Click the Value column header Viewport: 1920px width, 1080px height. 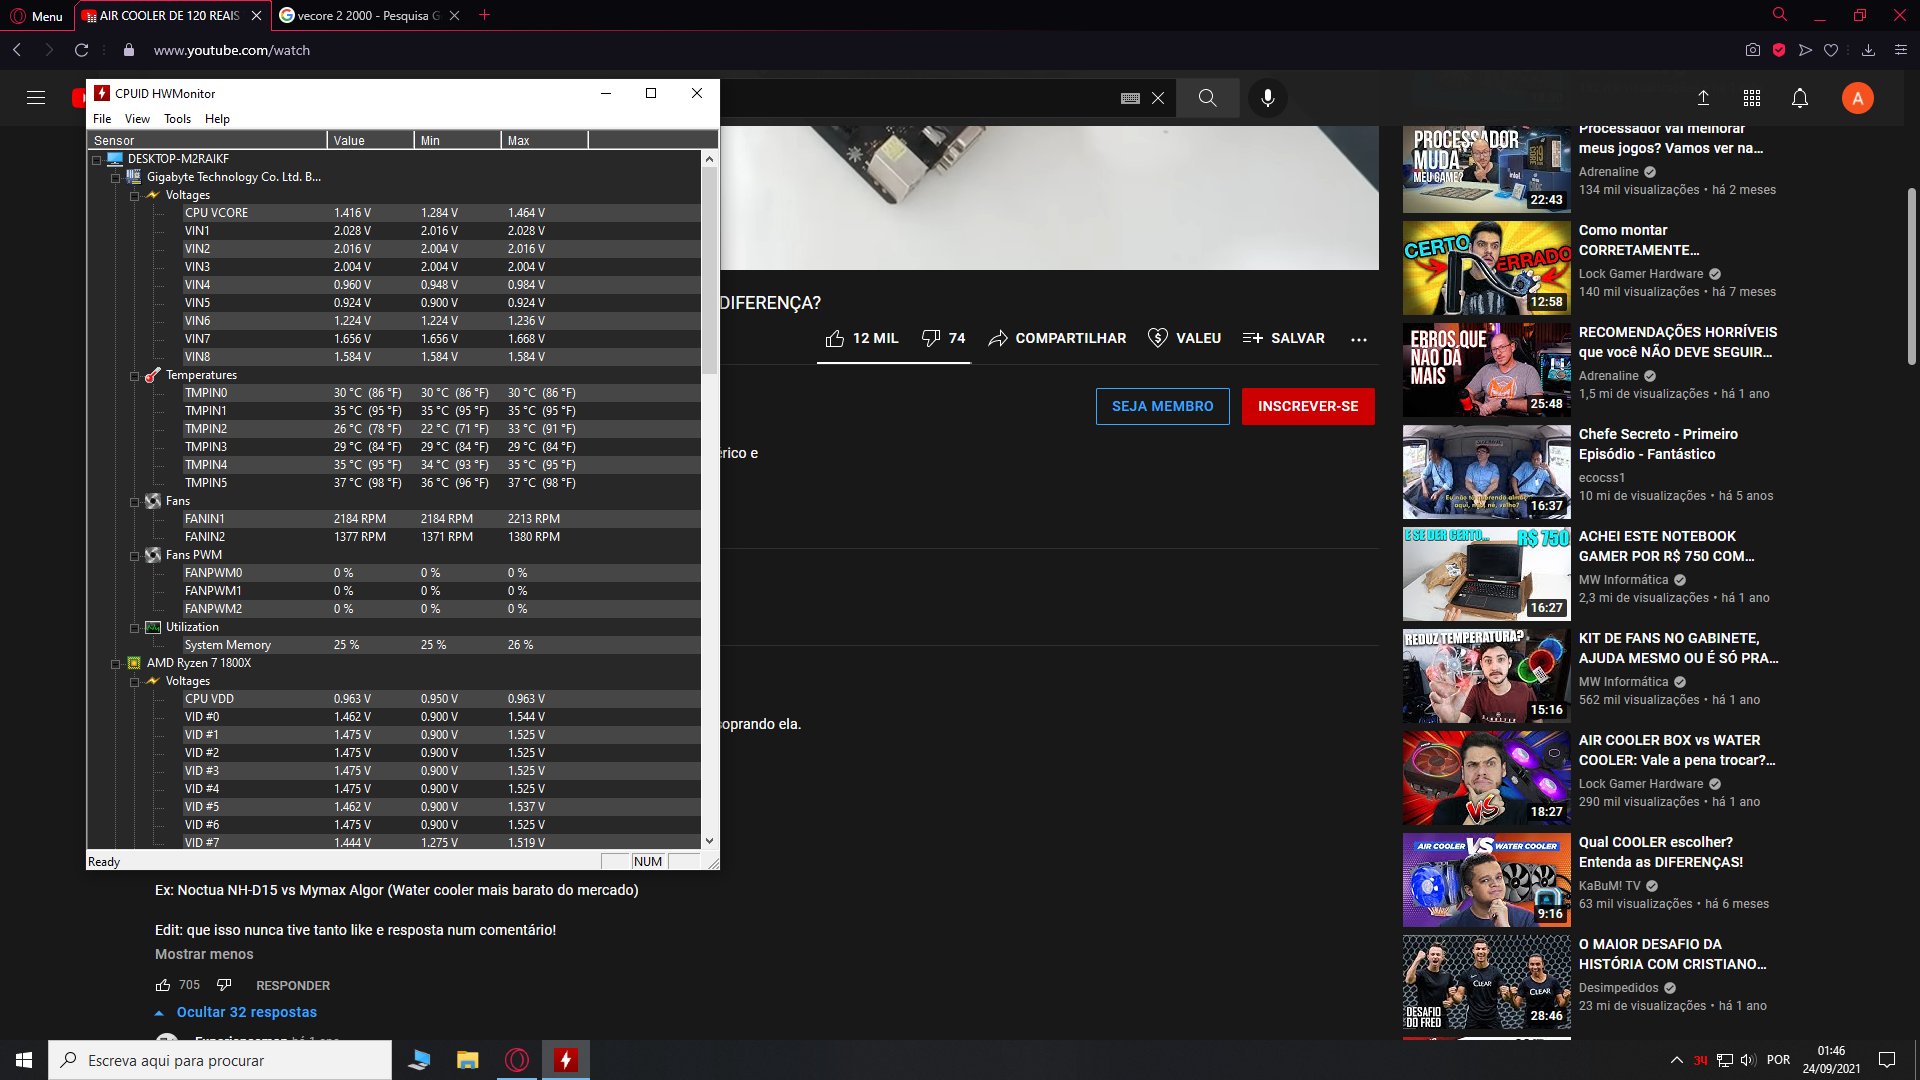pyautogui.click(x=370, y=141)
